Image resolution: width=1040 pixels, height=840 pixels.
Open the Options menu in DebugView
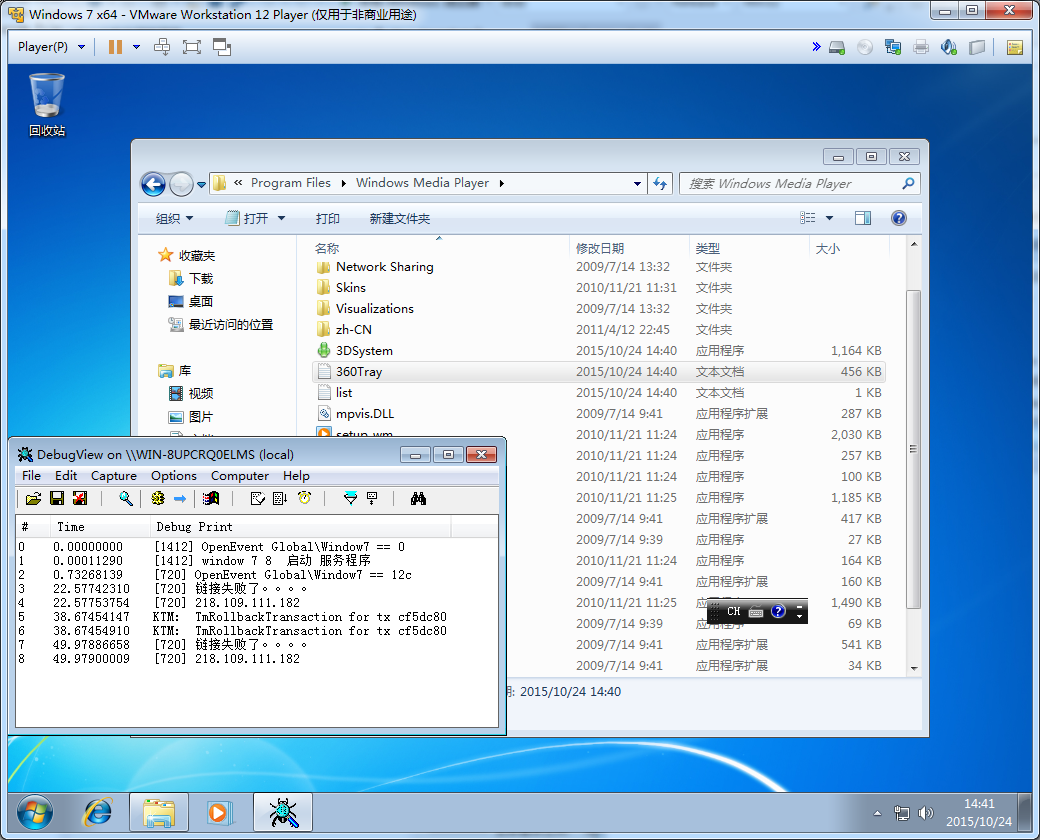pos(174,476)
